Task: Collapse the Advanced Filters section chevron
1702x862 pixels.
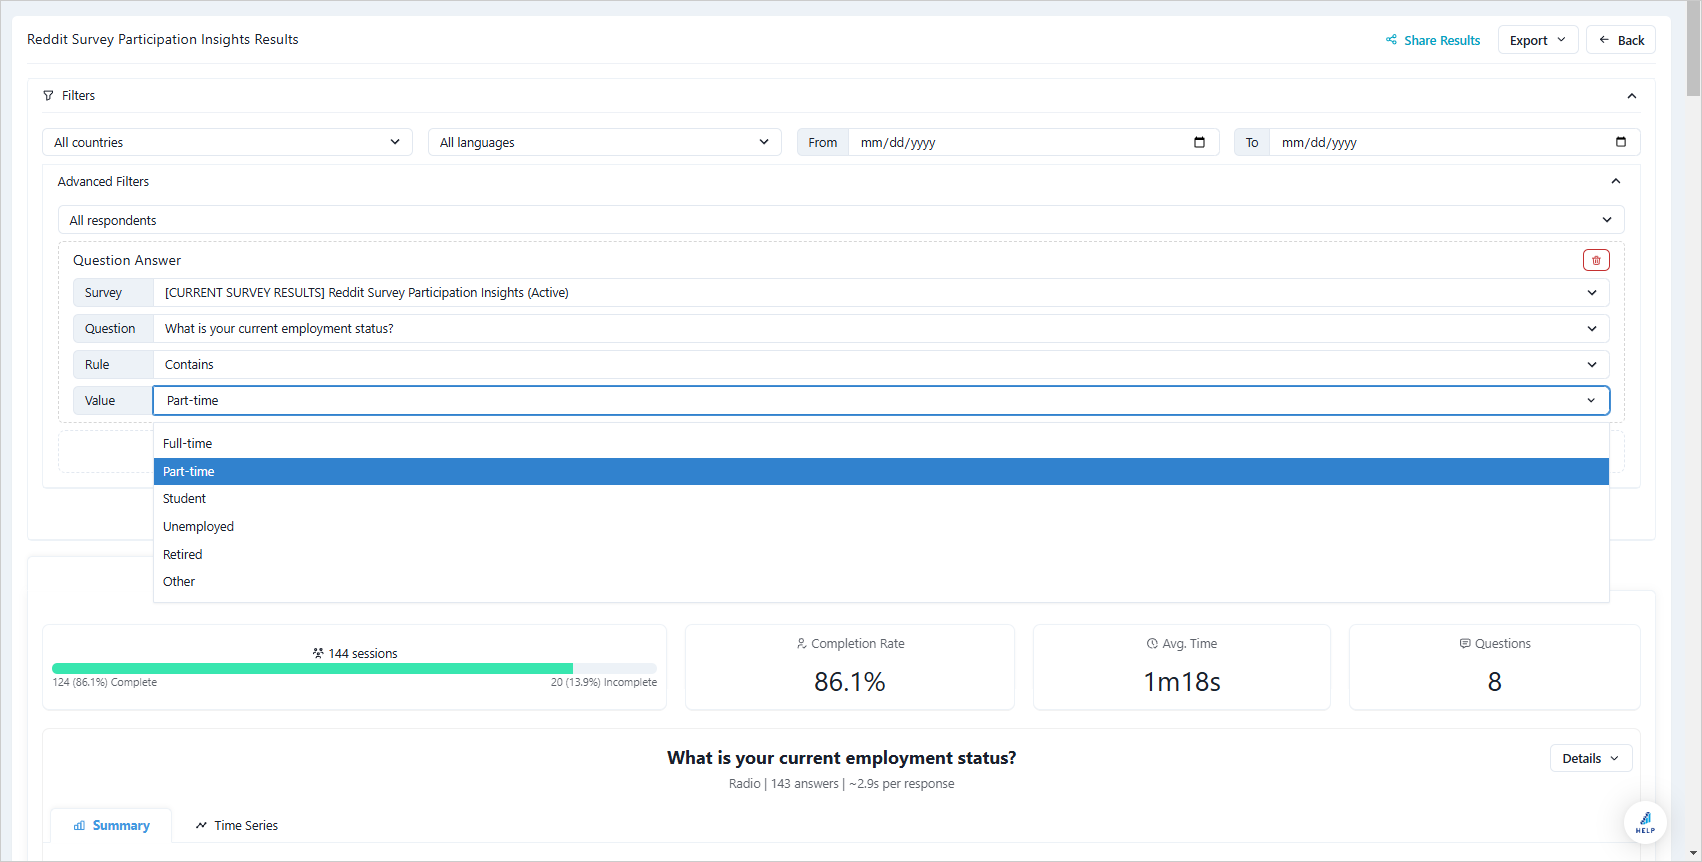Action: 1616,181
